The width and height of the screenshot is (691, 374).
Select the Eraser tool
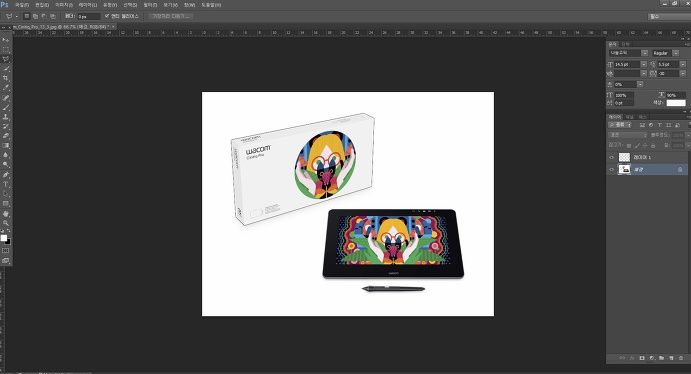pyautogui.click(x=6, y=136)
